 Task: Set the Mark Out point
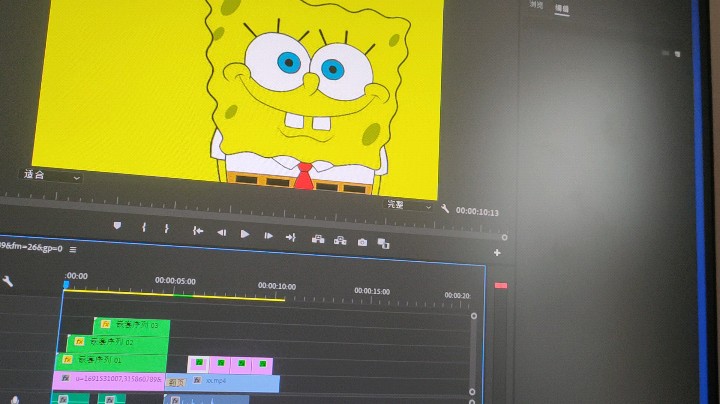tap(166, 228)
